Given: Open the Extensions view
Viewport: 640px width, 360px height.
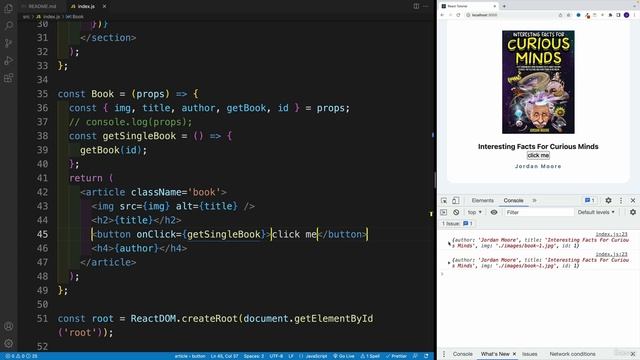Looking at the screenshot, I should (x=9, y=78).
